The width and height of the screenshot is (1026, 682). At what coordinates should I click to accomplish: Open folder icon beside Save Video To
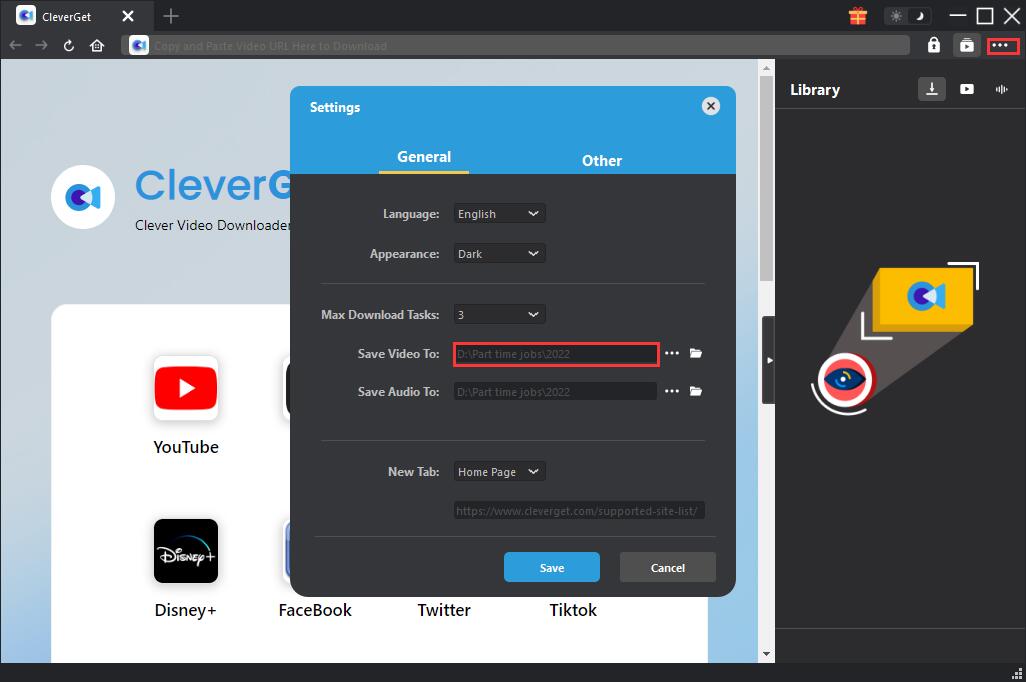pos(696,353)
